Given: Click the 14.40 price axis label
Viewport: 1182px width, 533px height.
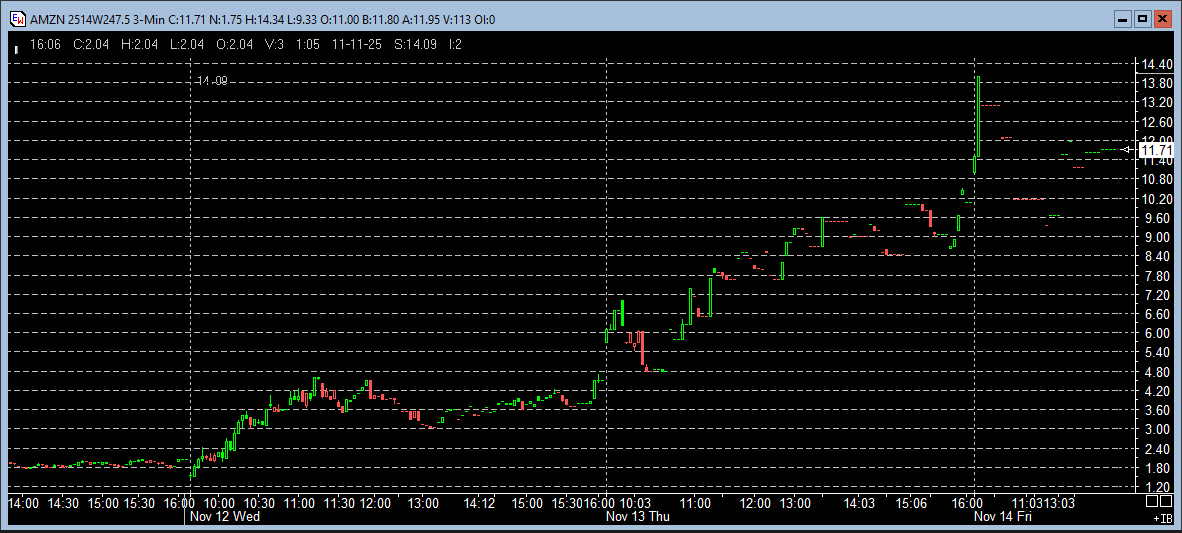Looking at the screenshot, I should (1157, 64).
